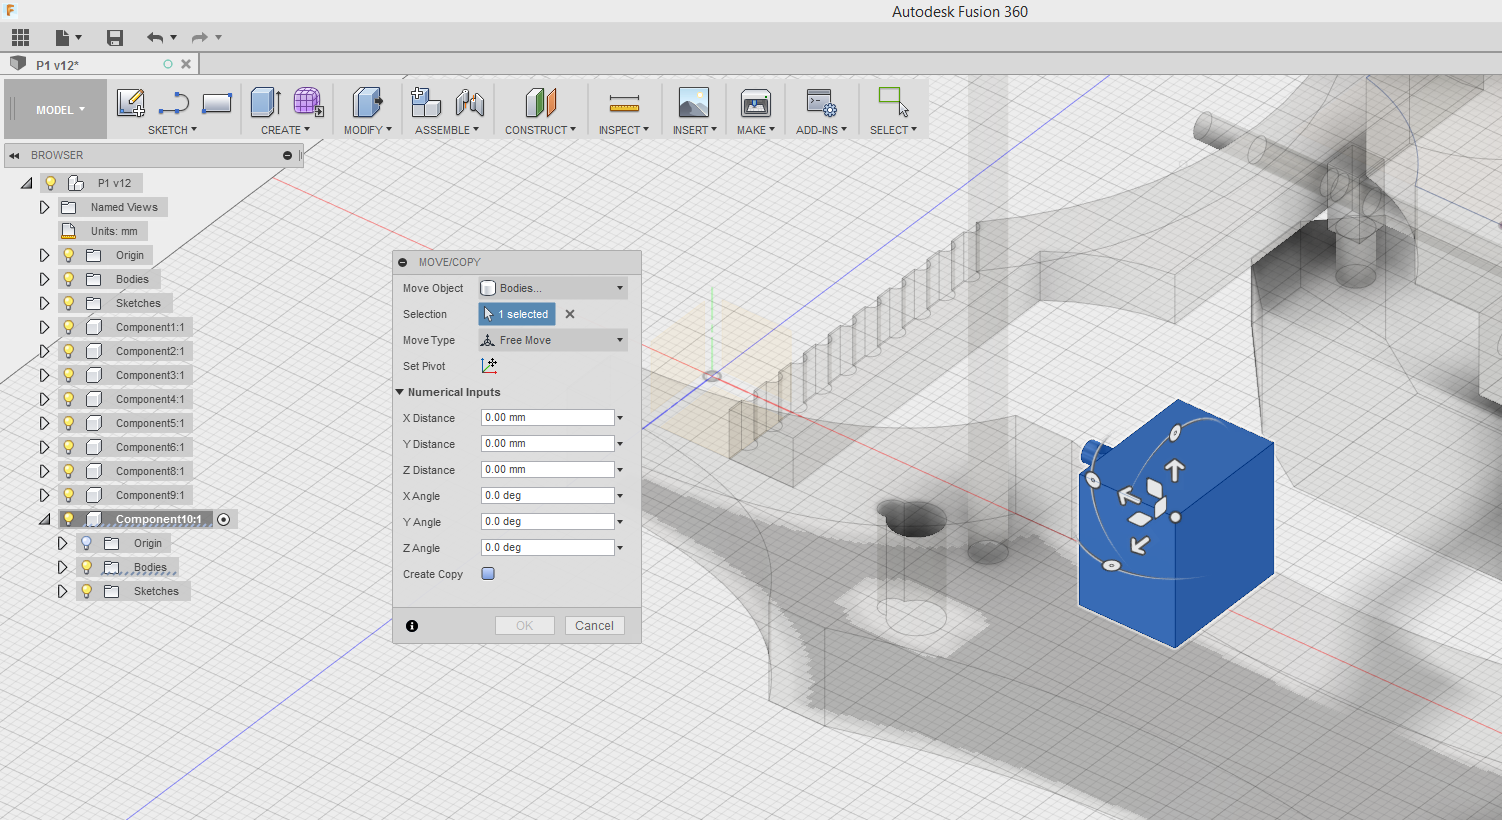Toggle visibility of Component3:1

tap(69, 375)
